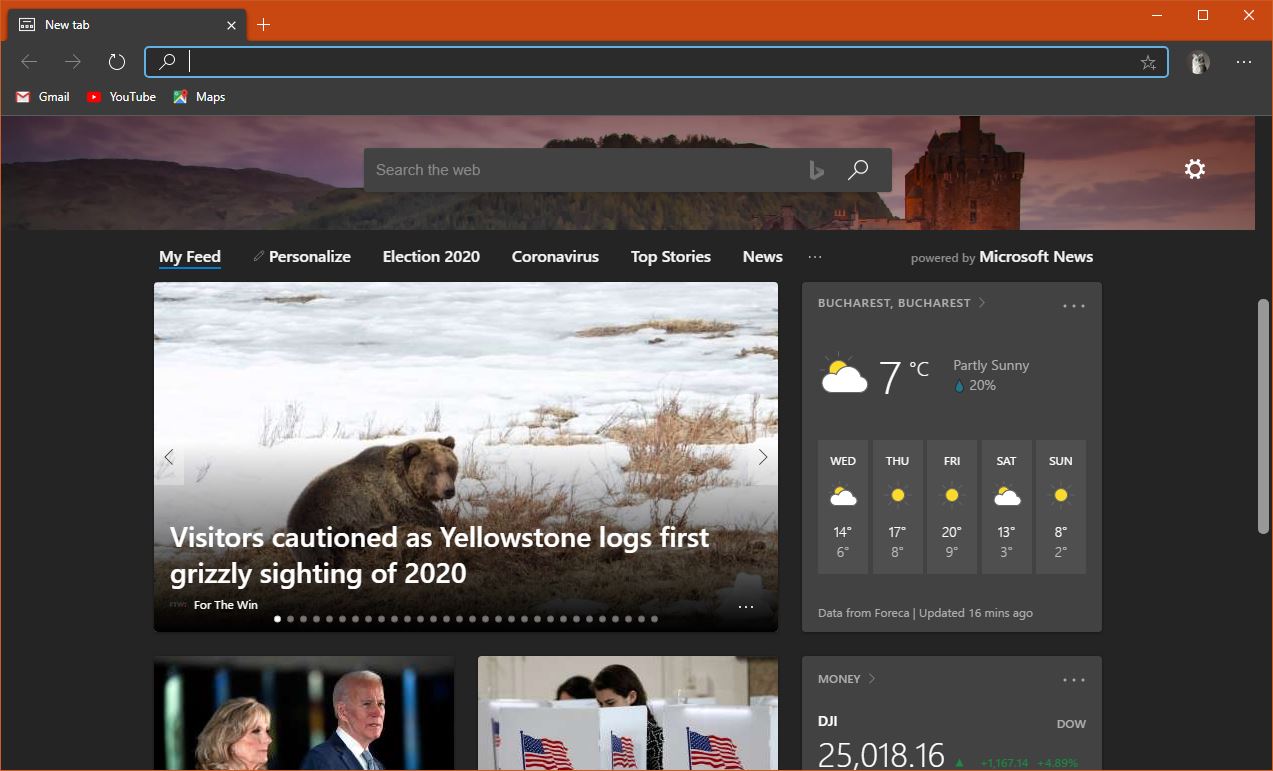1273x771 pixels.
Task: Open Money card options menu
Action: click(x=1073, y=680)
